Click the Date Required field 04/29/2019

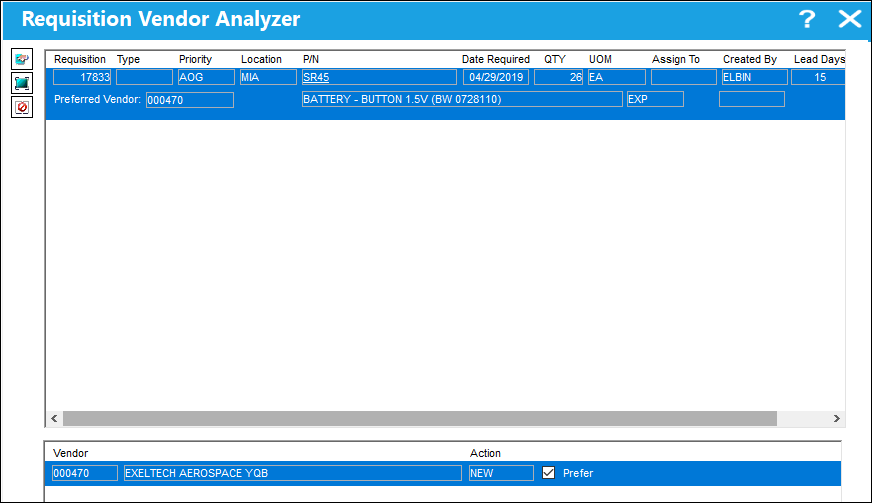(496, 77)
